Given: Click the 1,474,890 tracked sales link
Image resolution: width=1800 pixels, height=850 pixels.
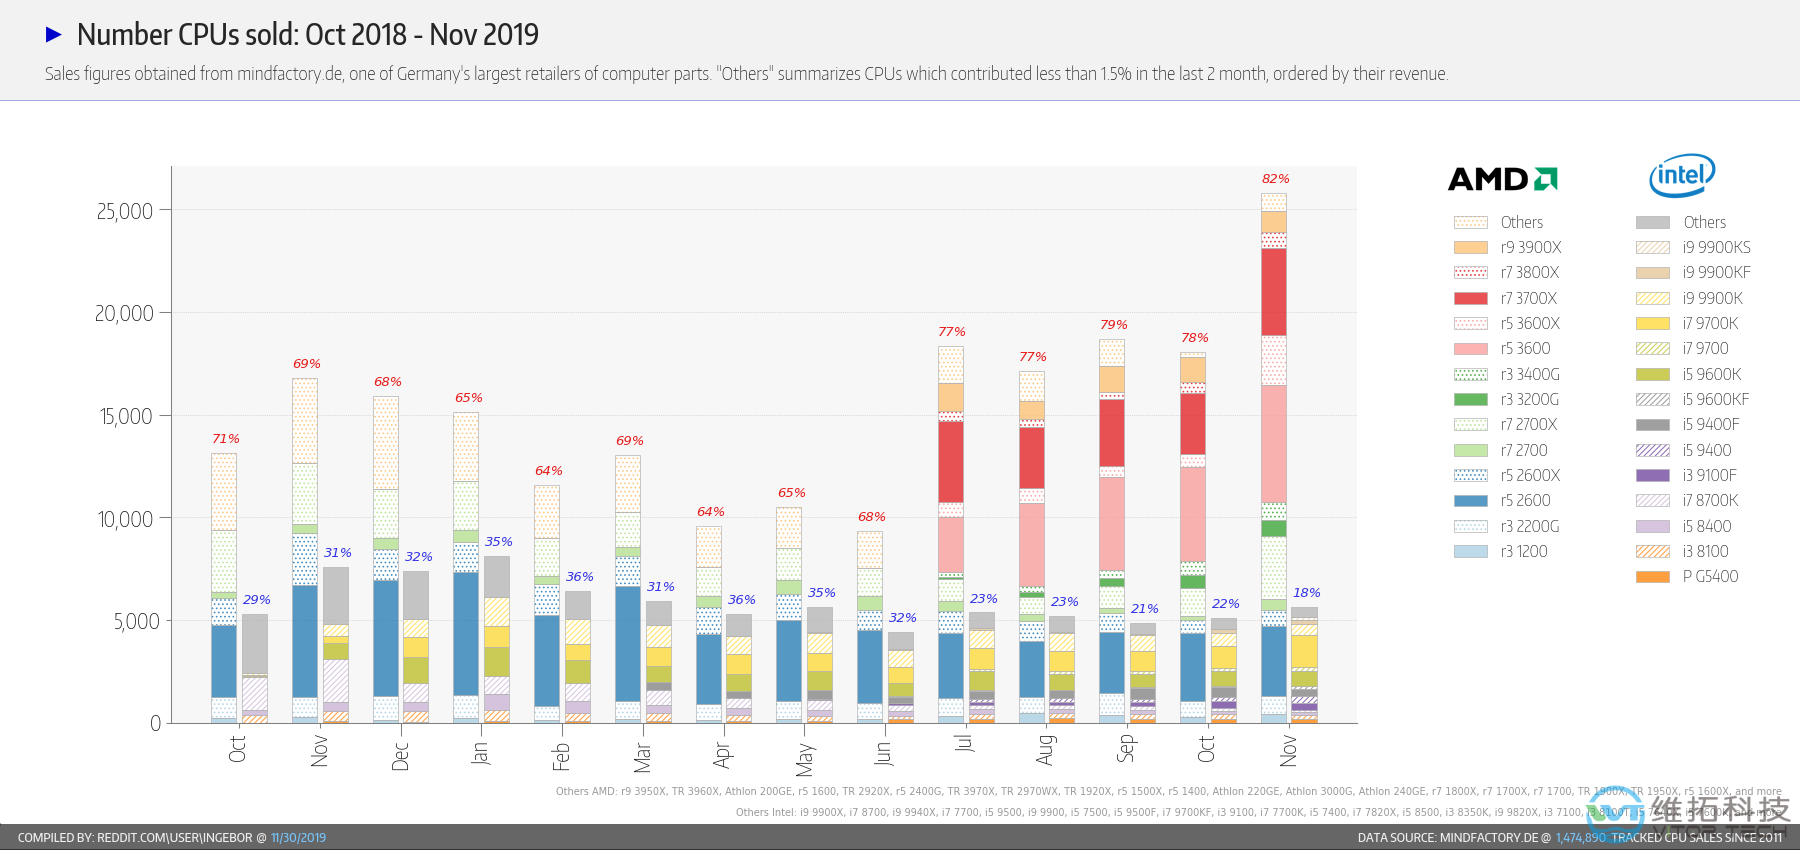Looking at the screenshot, I should click(1581, 838).
